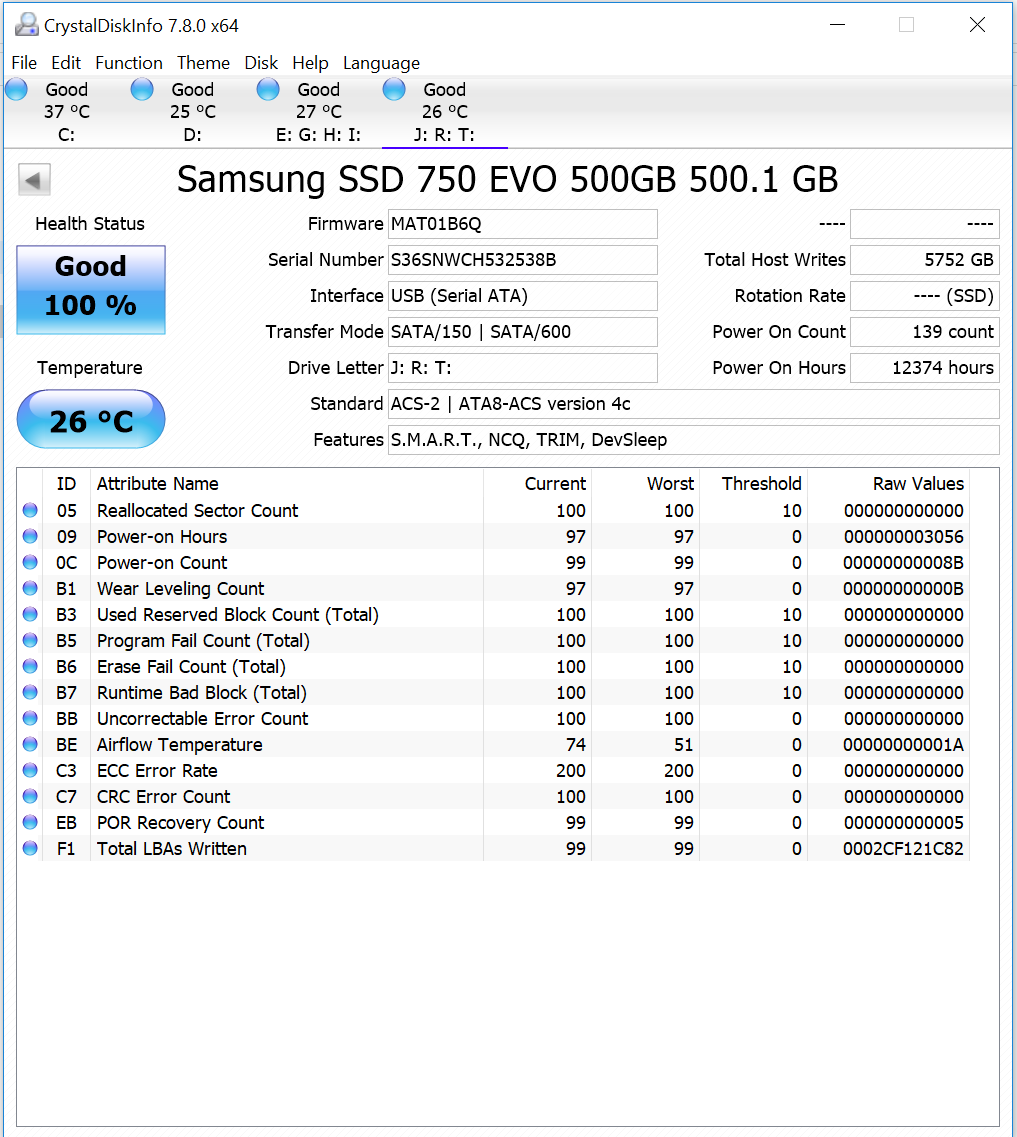Click the Good 100 % health status button
This screenshot has width=1017, height=1137.
[x=91, y=289]
